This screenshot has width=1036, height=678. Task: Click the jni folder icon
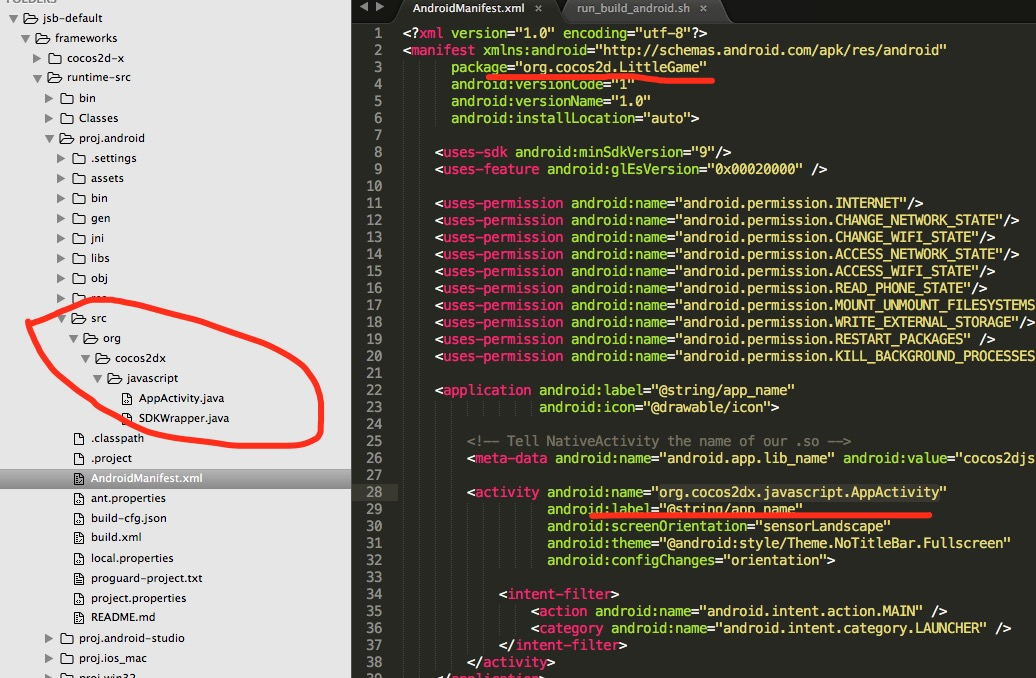click(x=79, y=239)
